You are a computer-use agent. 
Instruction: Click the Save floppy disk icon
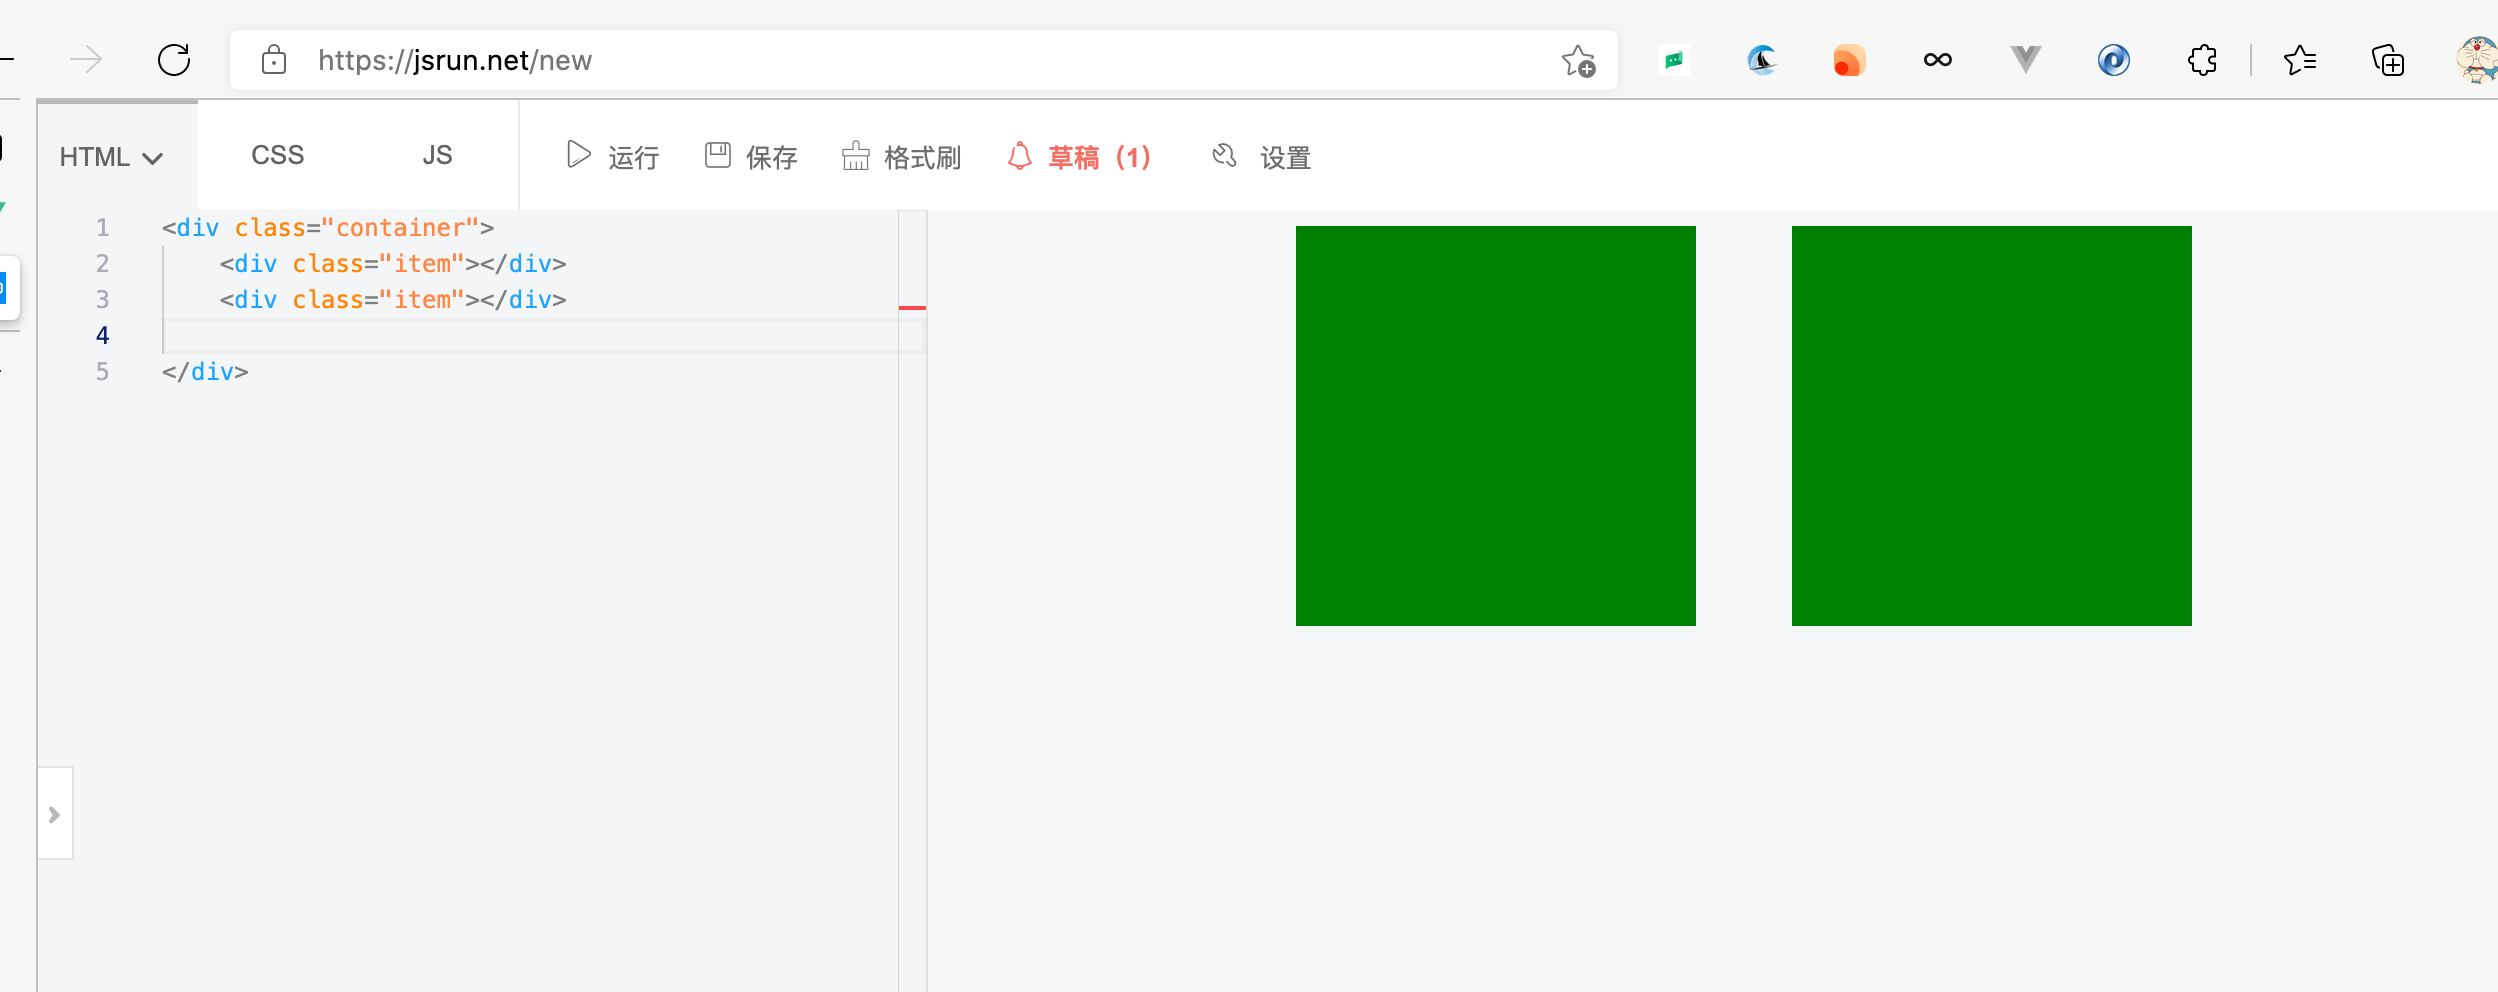coord(717,155)
